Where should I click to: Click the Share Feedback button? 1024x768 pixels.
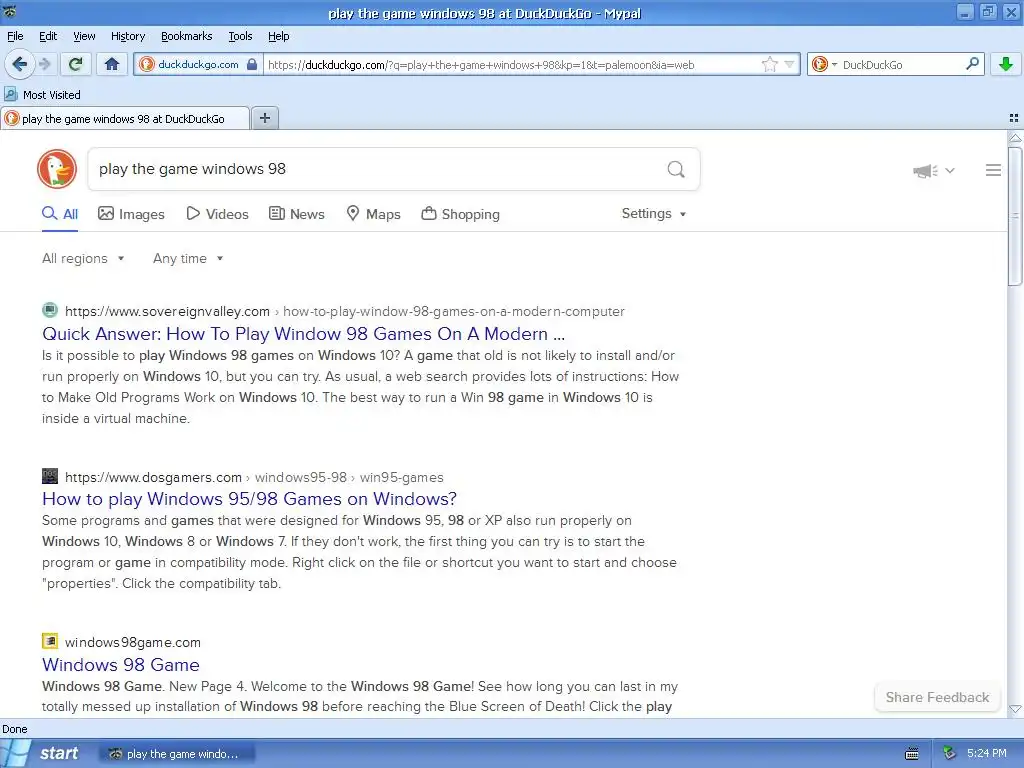pyautogui.click(x=937, y=697)
